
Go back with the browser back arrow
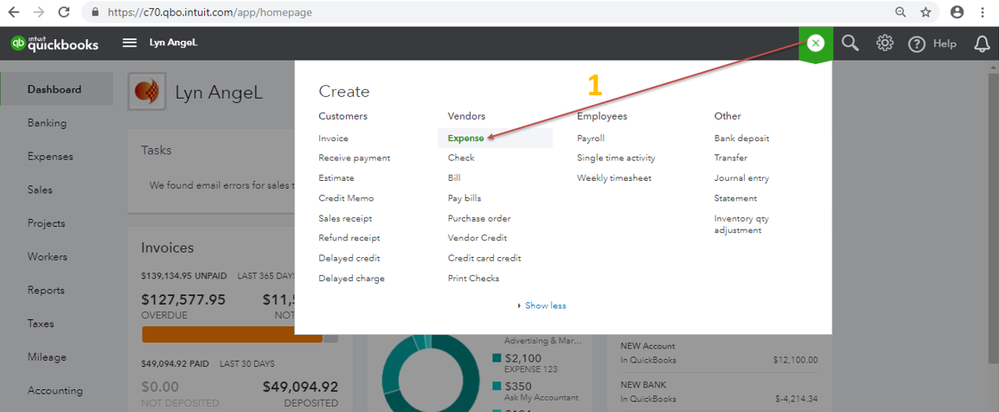[13, 12]
